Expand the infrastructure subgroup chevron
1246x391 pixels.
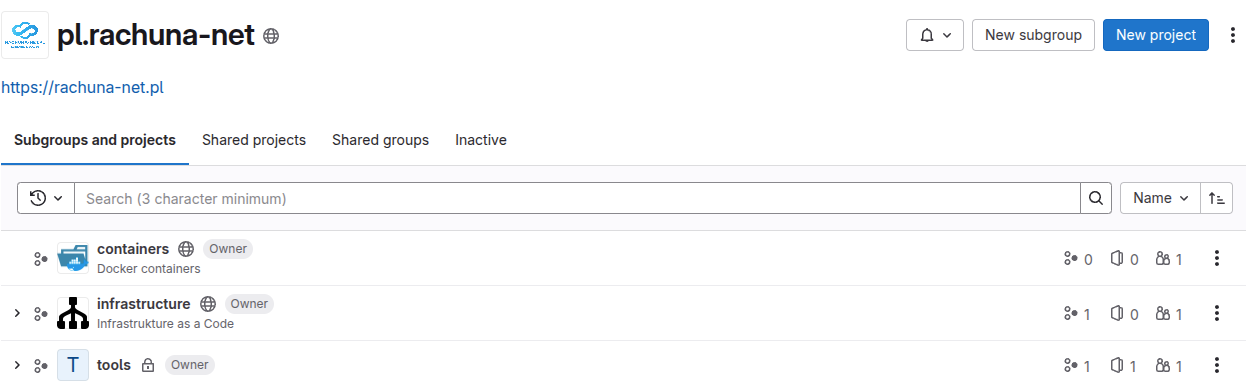click(17, 313)
